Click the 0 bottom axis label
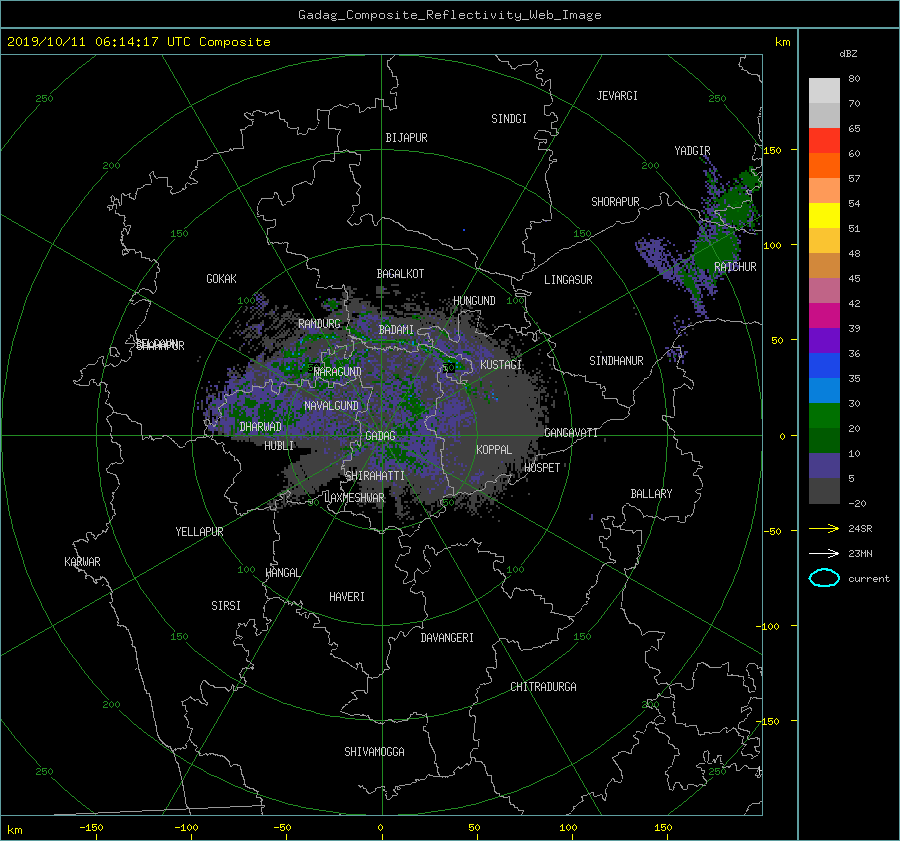Image resolution: width=900 pixels, height=841 pixels. tap(380, 828)
